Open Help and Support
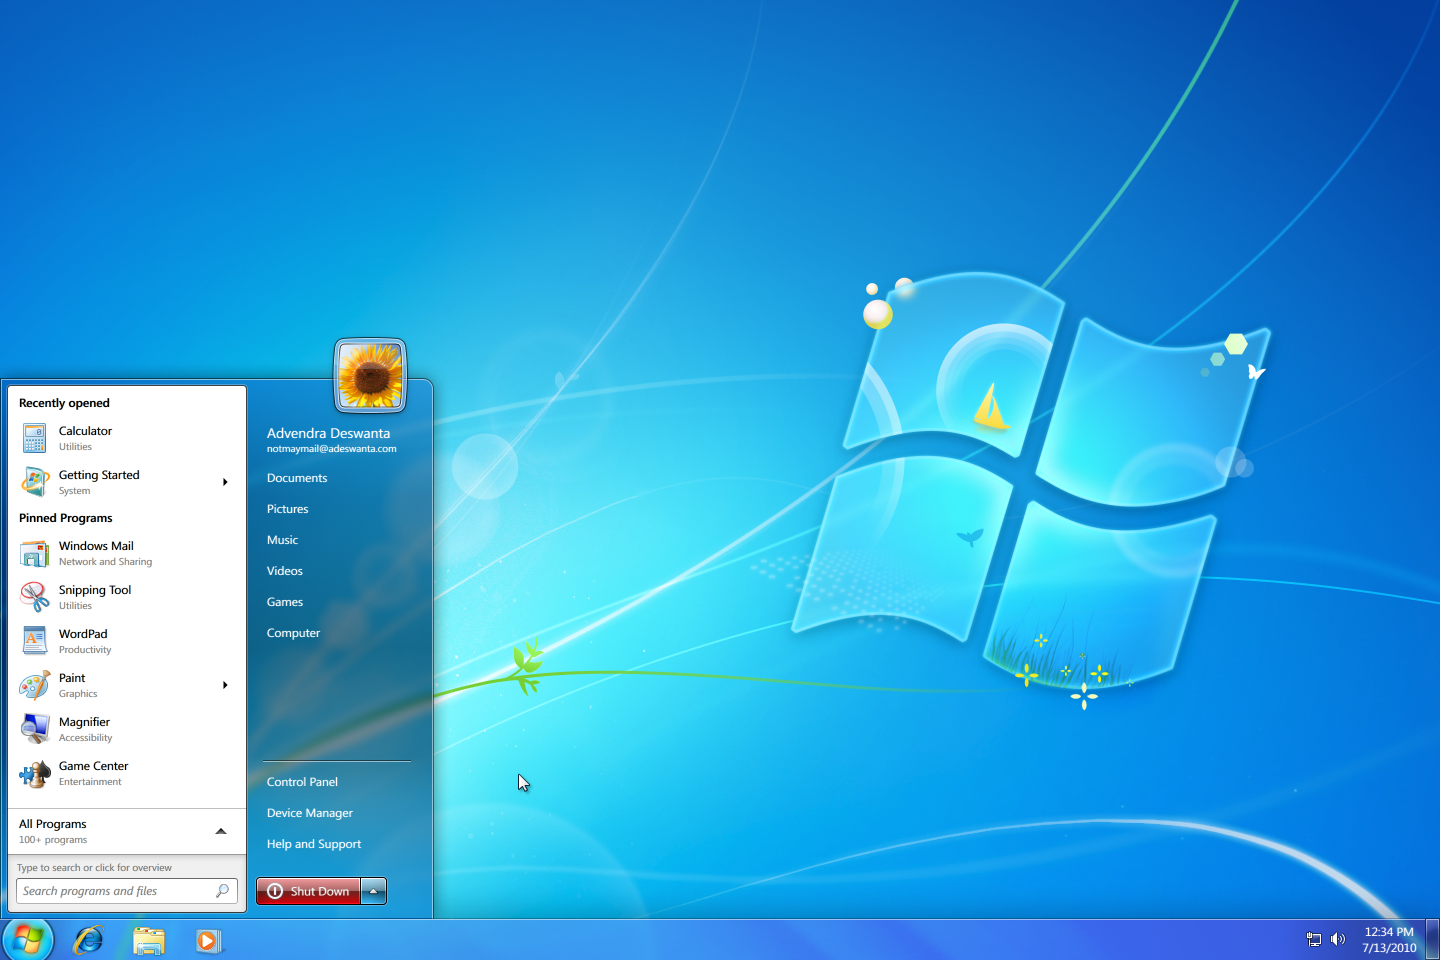This screenshot has height=960, width=1440. point(314,844)
